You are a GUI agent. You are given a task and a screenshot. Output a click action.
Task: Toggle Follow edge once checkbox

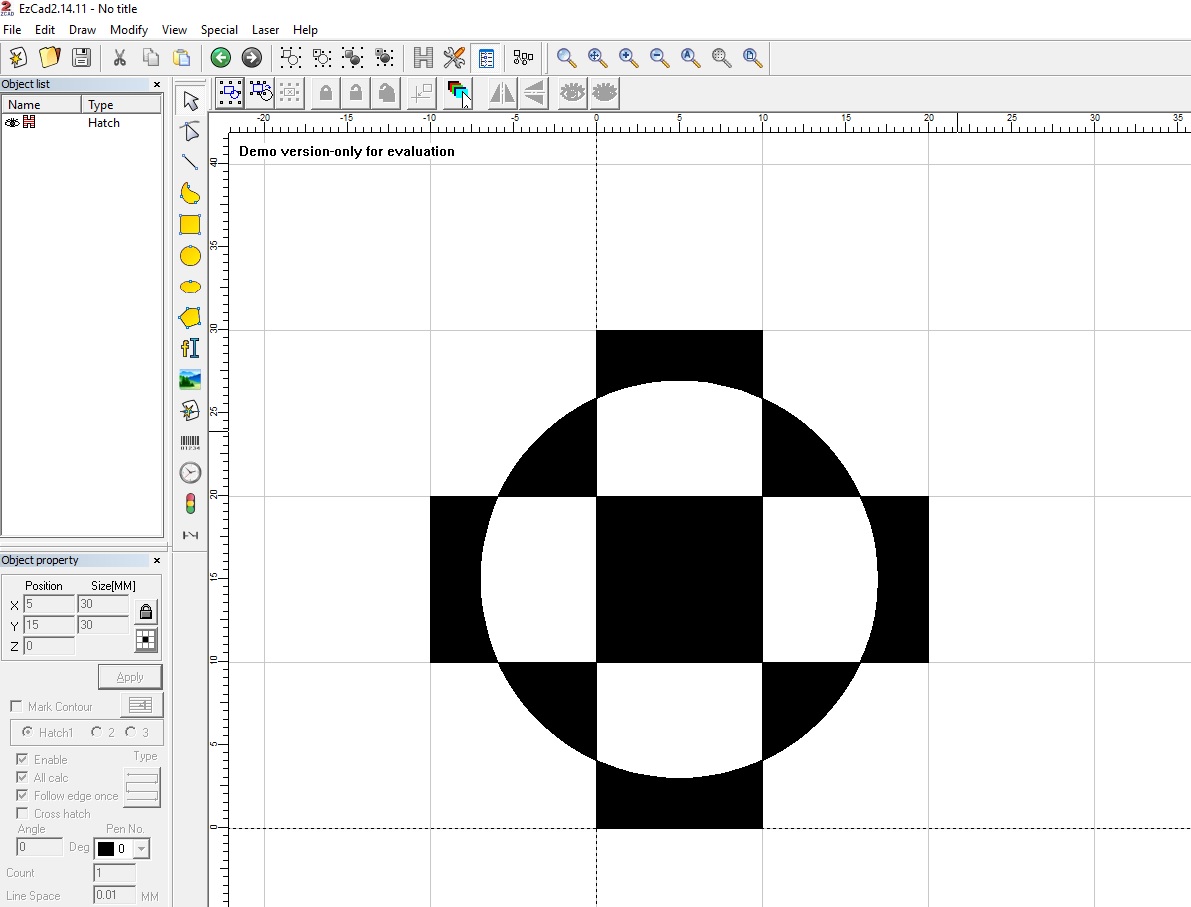tap(22, 795)
